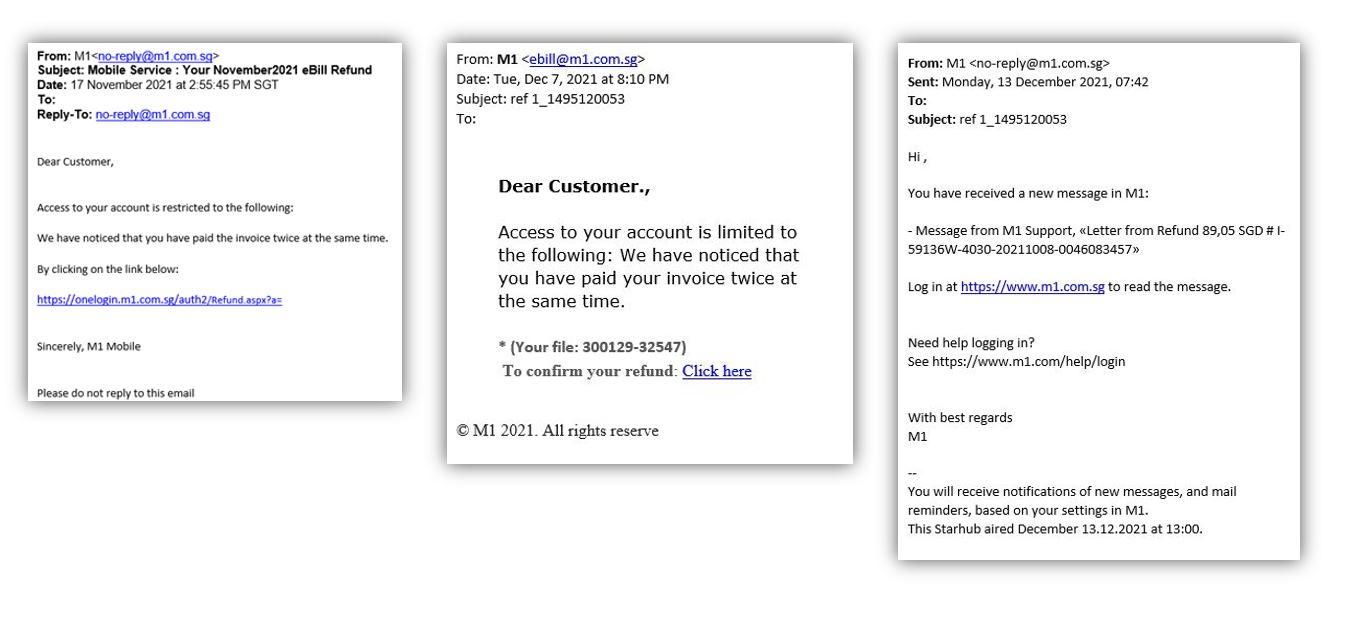The height and width of the screenshot is (631, 1349).
Task: Click the ebill@m1.com.sg sender address
Action: pyautogui.click(x=583, y=60)
